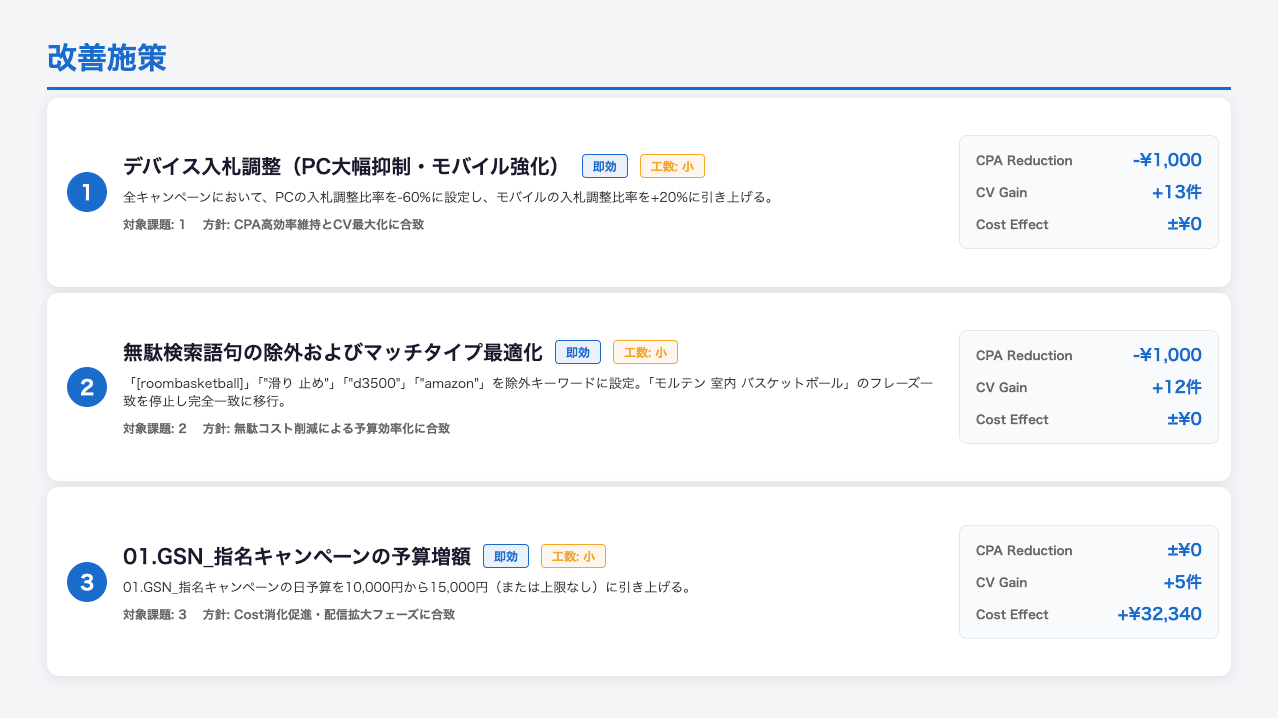Toggle the +¥32,340 Cost Effect value
The width and height of the screenshot is (1278, 718).
(1161, 614)
